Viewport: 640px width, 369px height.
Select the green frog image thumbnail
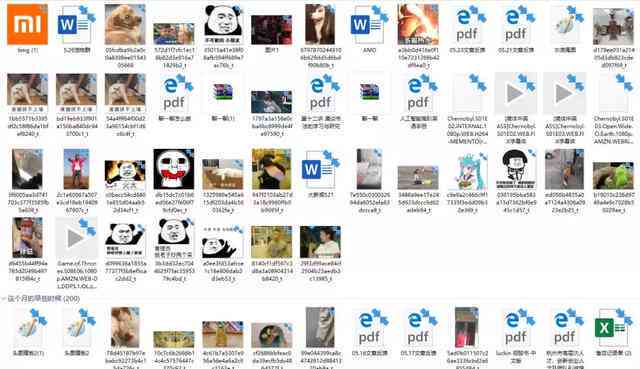click(x=613, y=176)
